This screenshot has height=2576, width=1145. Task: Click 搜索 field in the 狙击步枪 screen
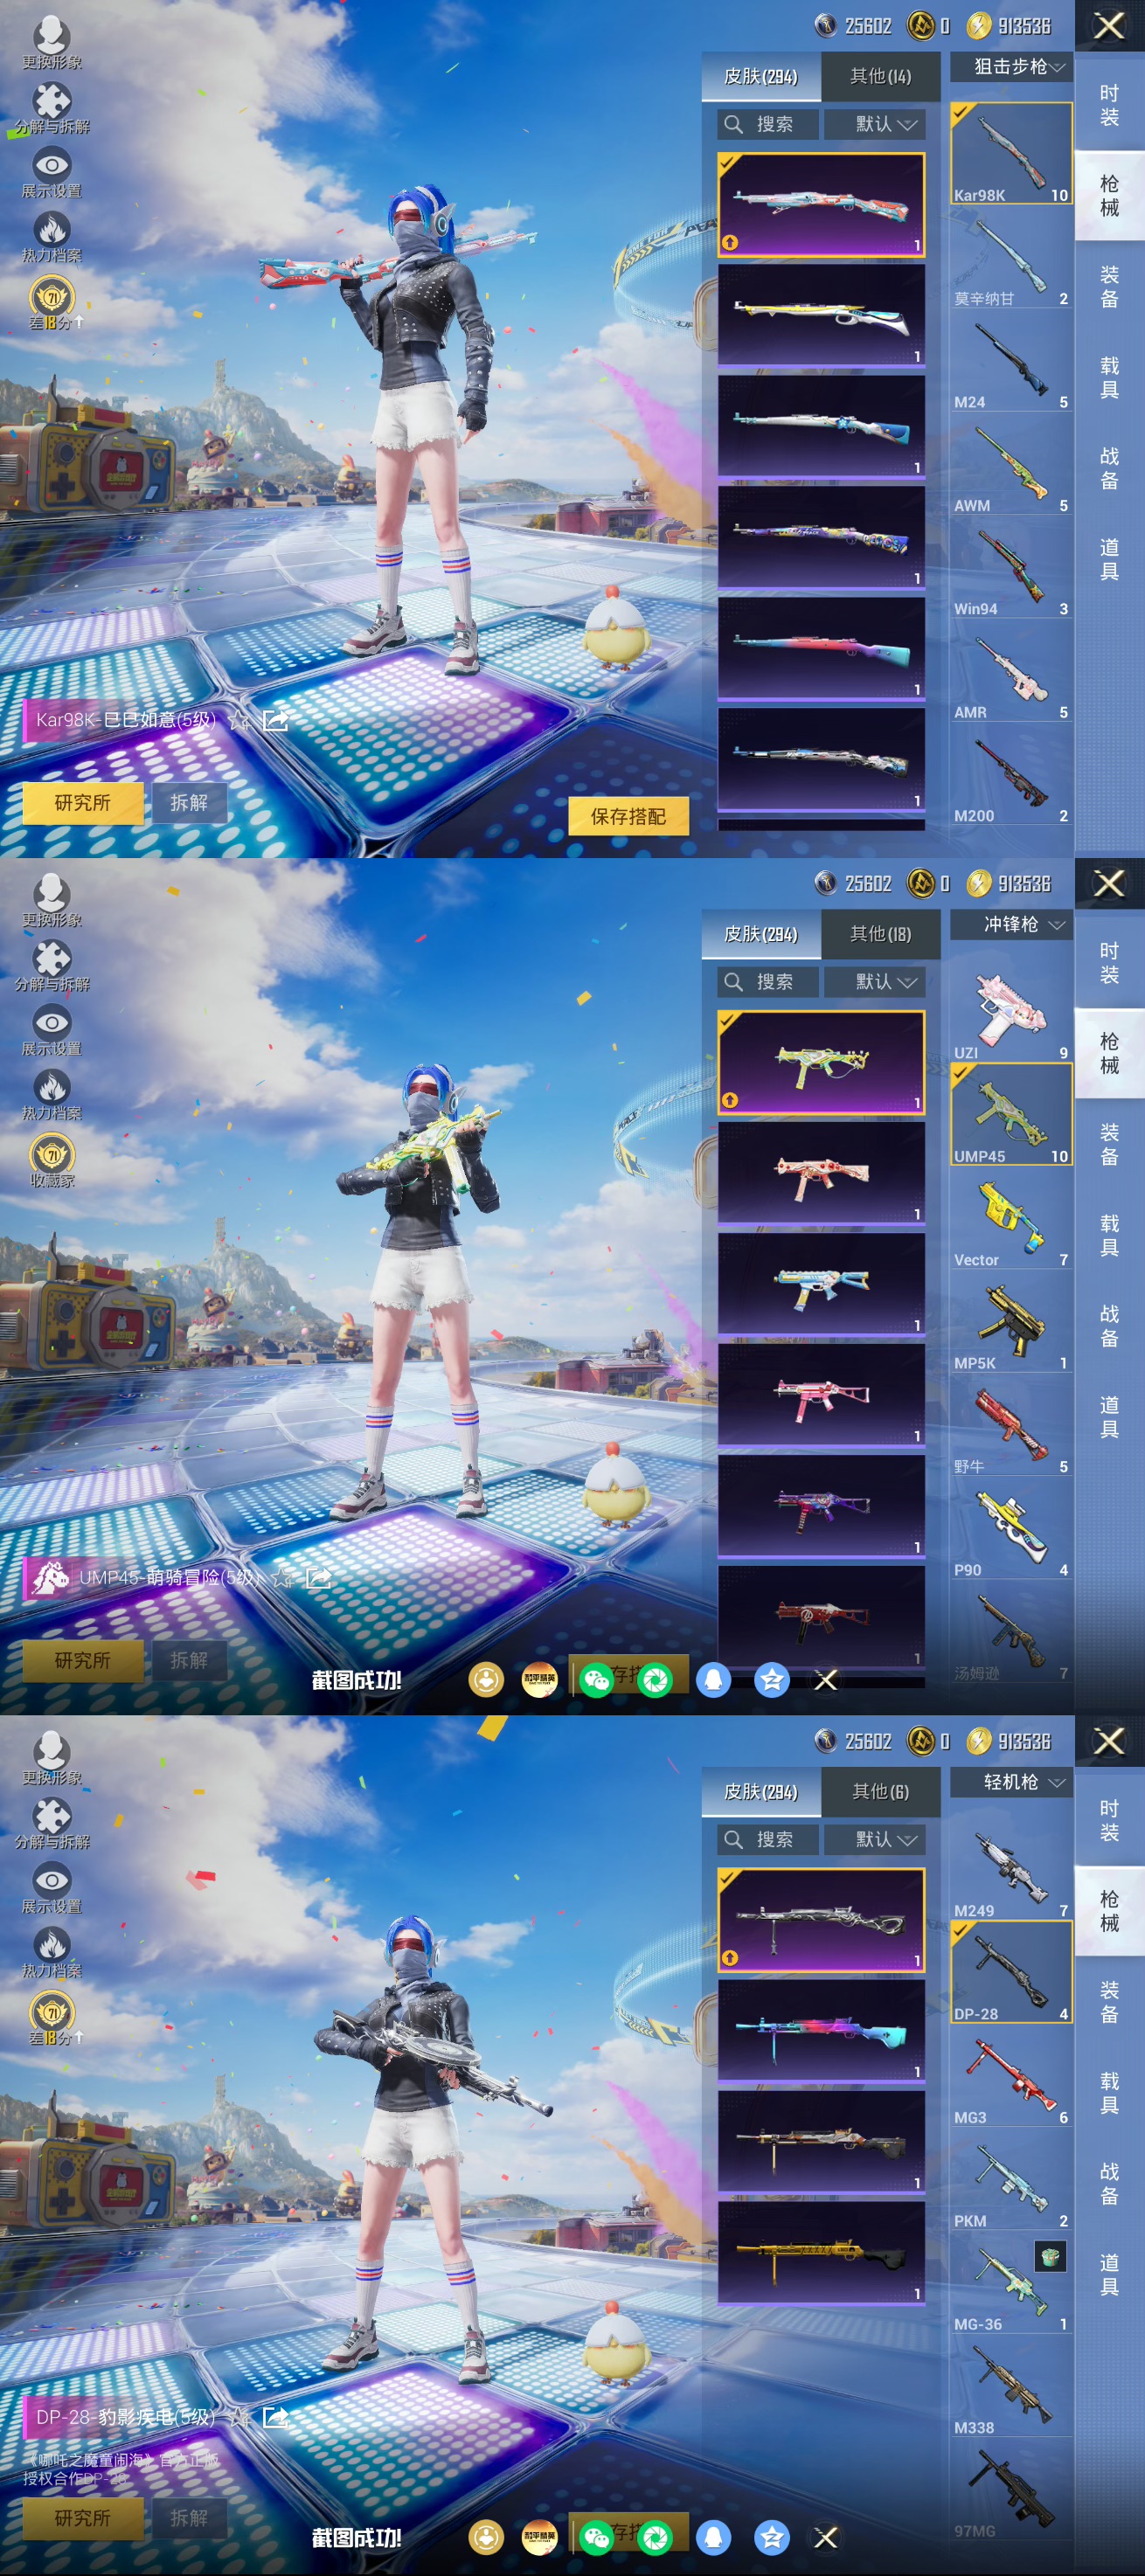[x=768, y=124]
